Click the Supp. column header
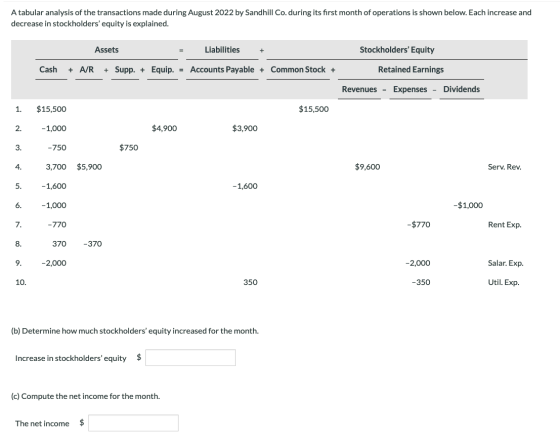 125,69
